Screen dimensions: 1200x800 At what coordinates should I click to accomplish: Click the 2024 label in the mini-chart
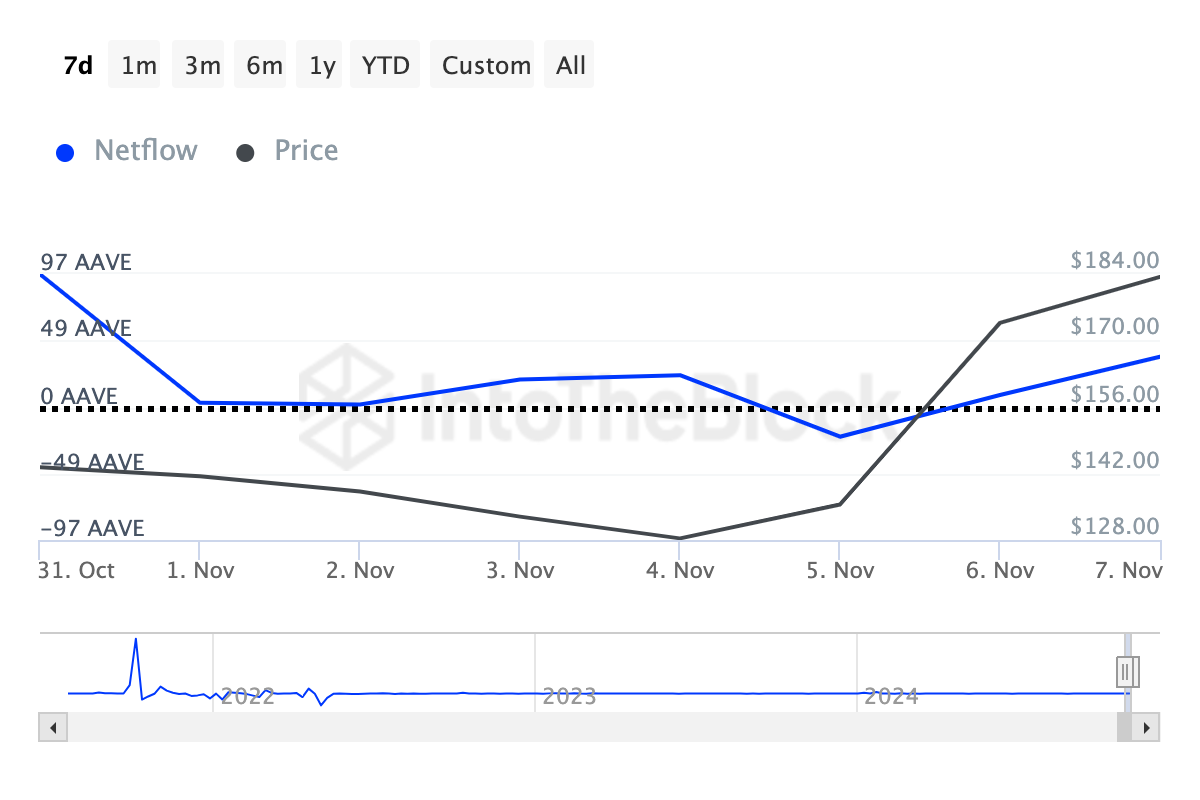click(x=893, y=697)
